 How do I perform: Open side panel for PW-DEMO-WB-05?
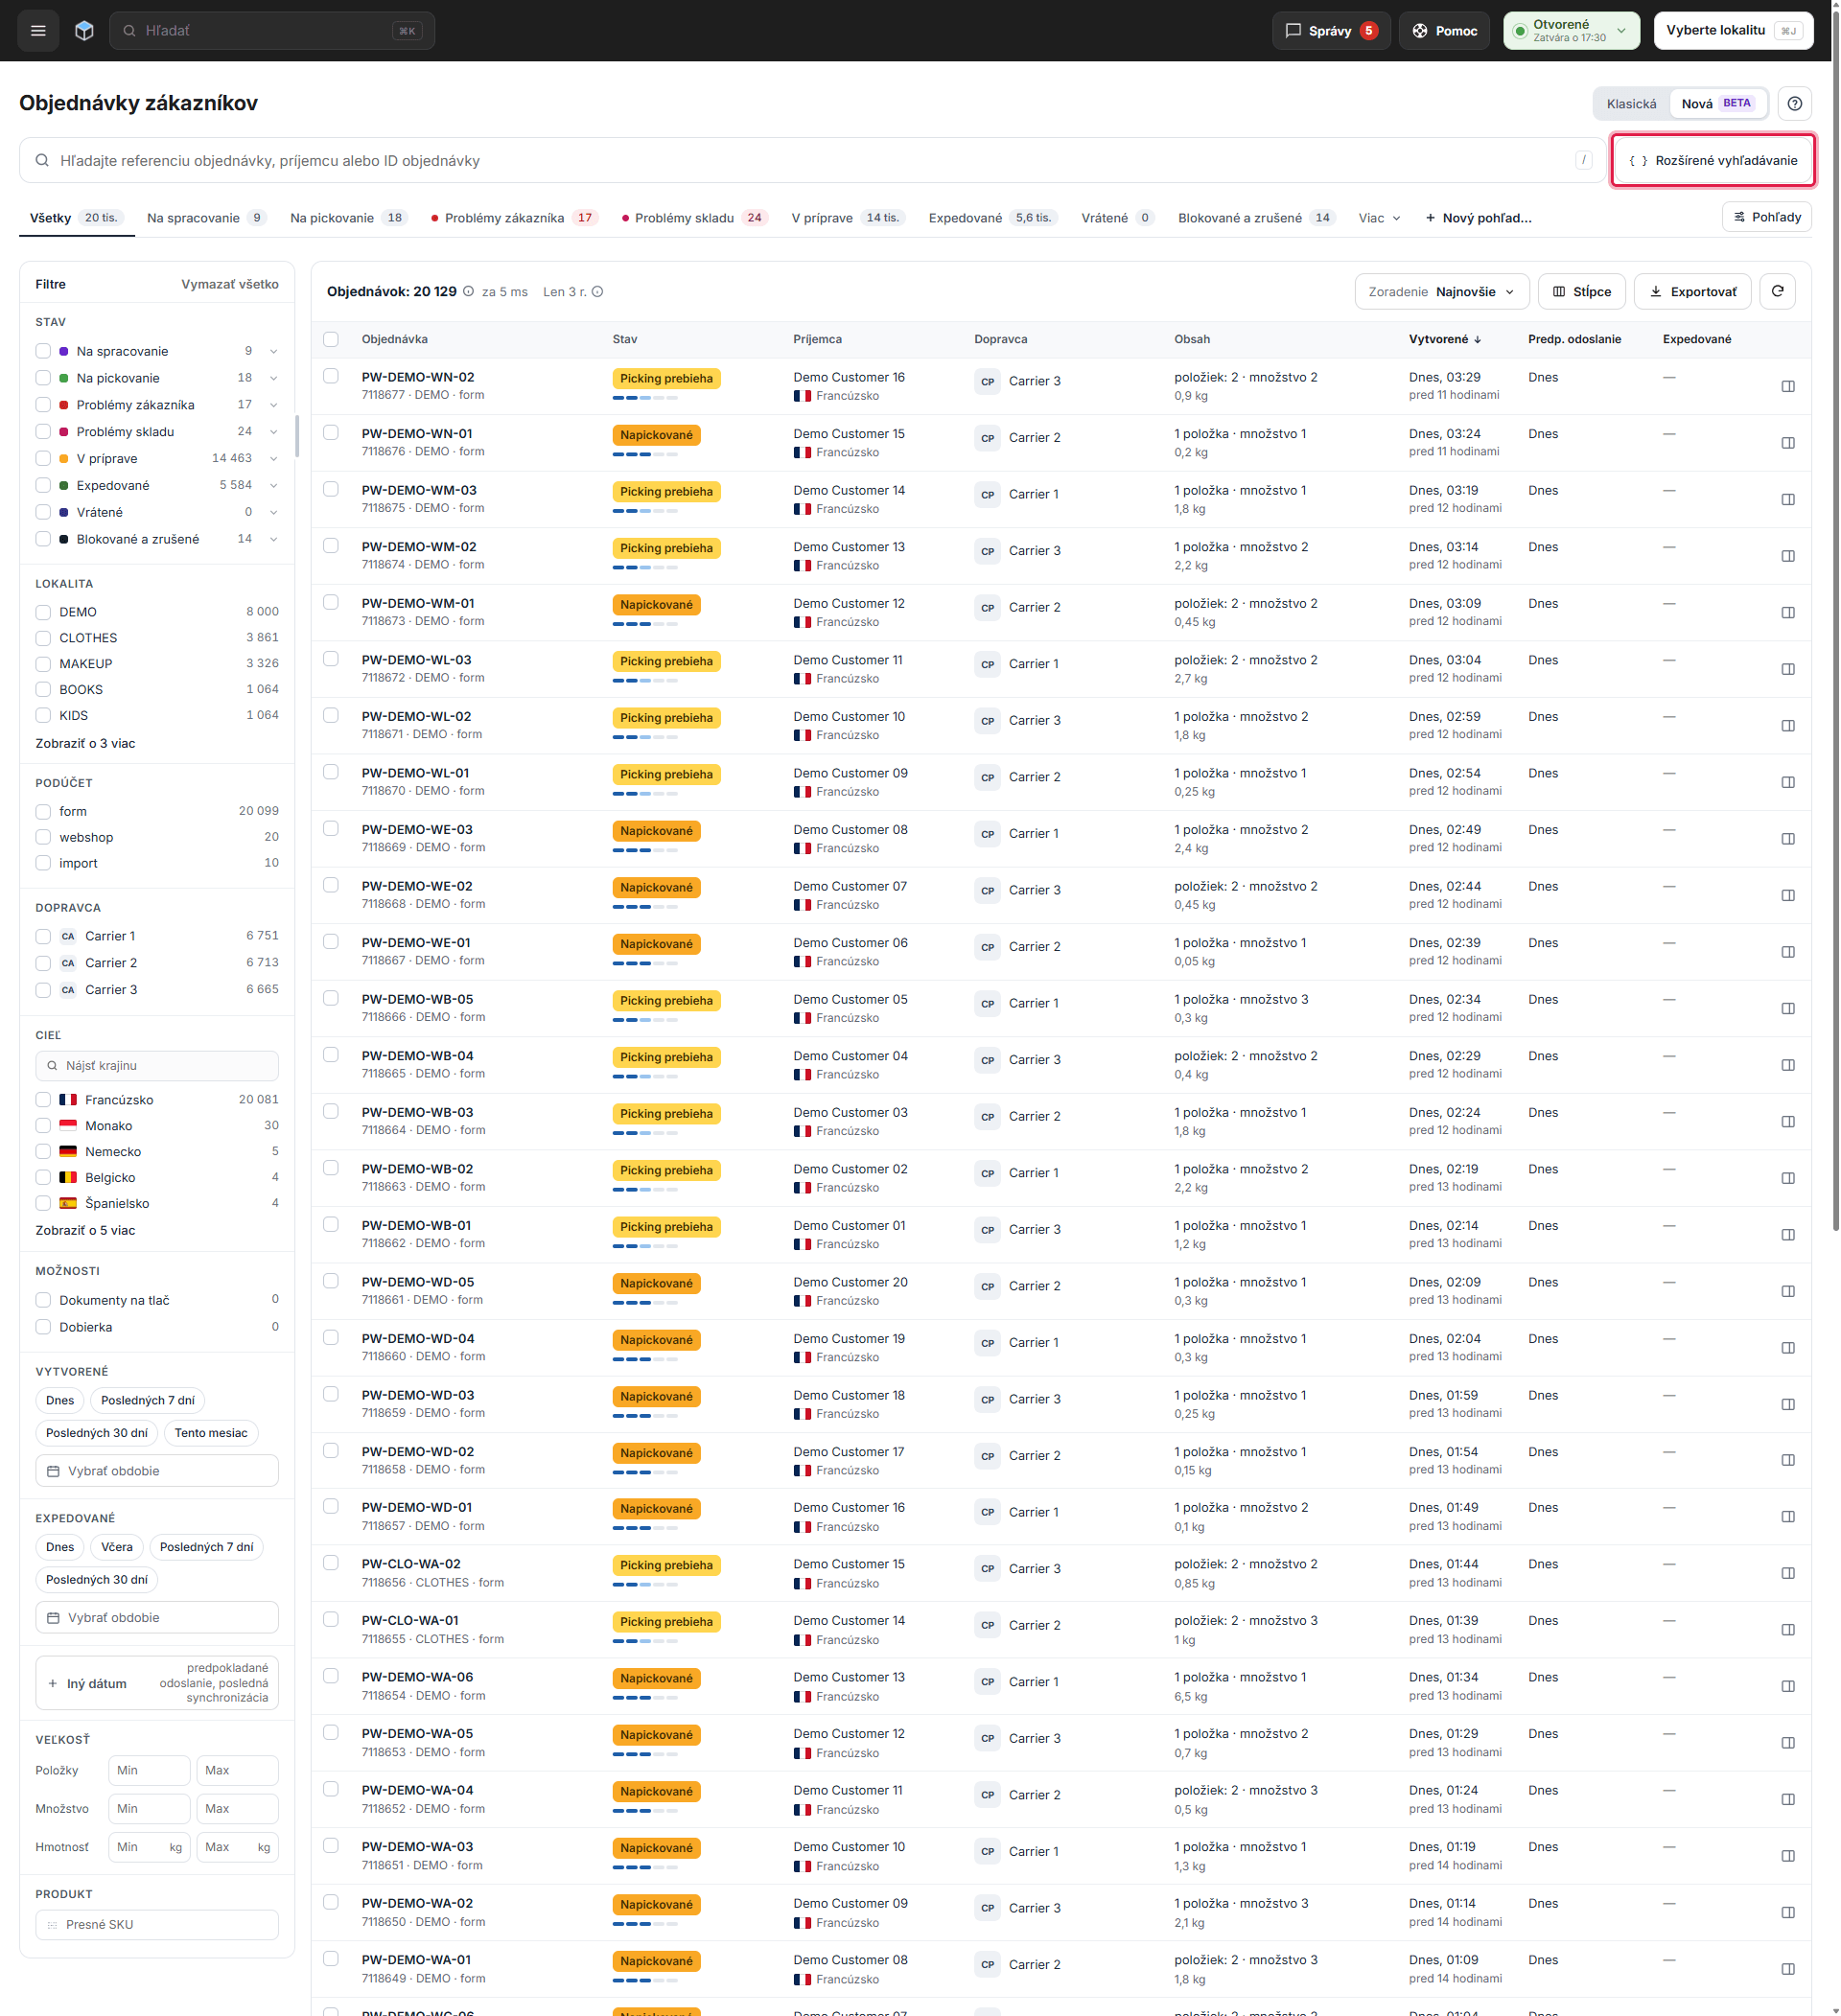point(1789,1009)
